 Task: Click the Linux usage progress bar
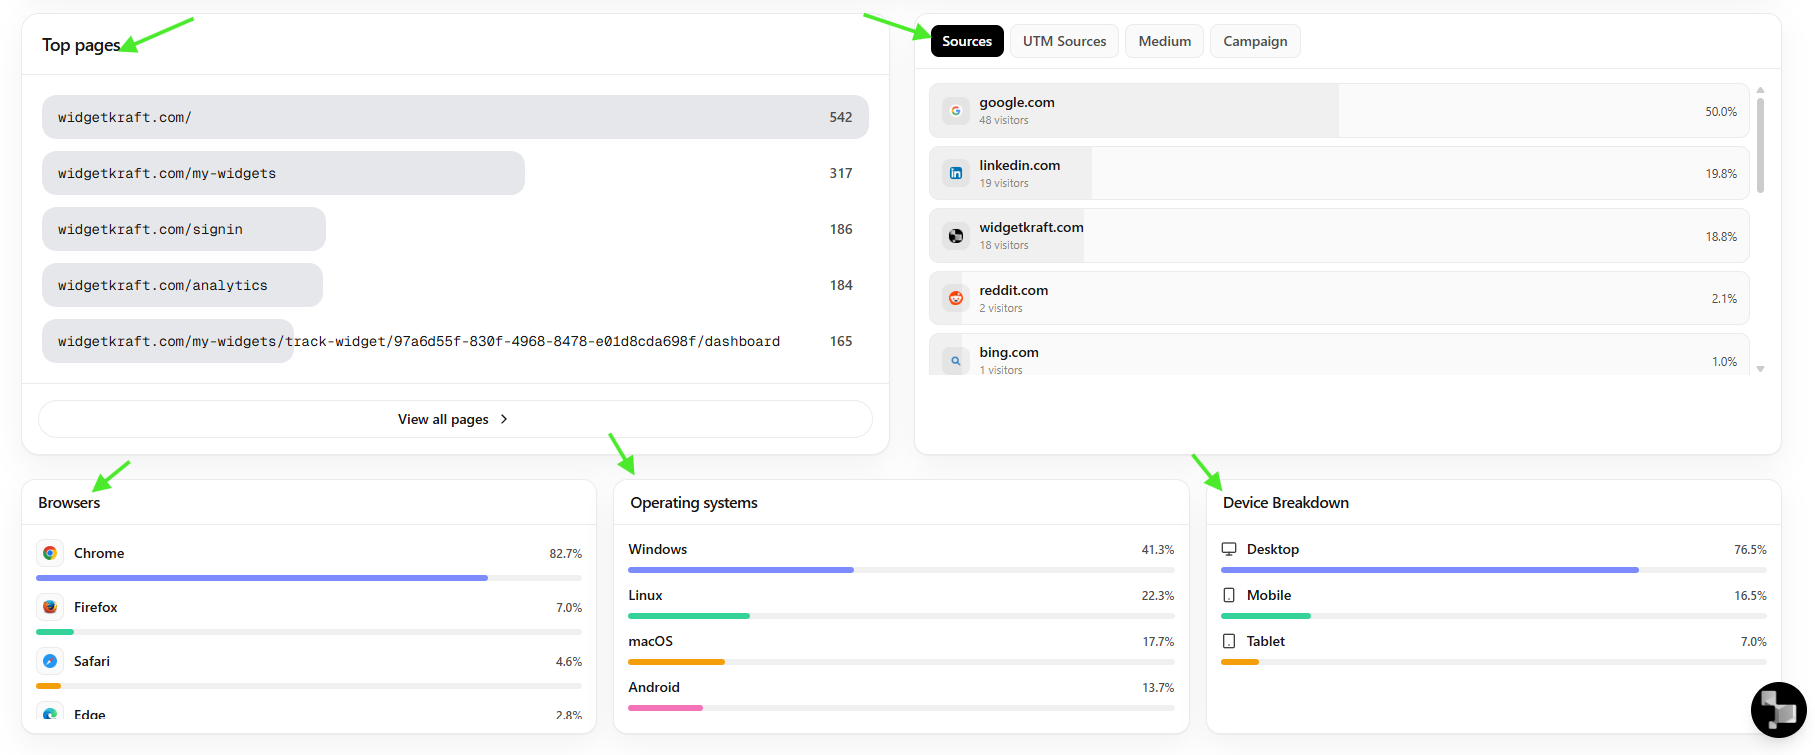tap(901, 616)
